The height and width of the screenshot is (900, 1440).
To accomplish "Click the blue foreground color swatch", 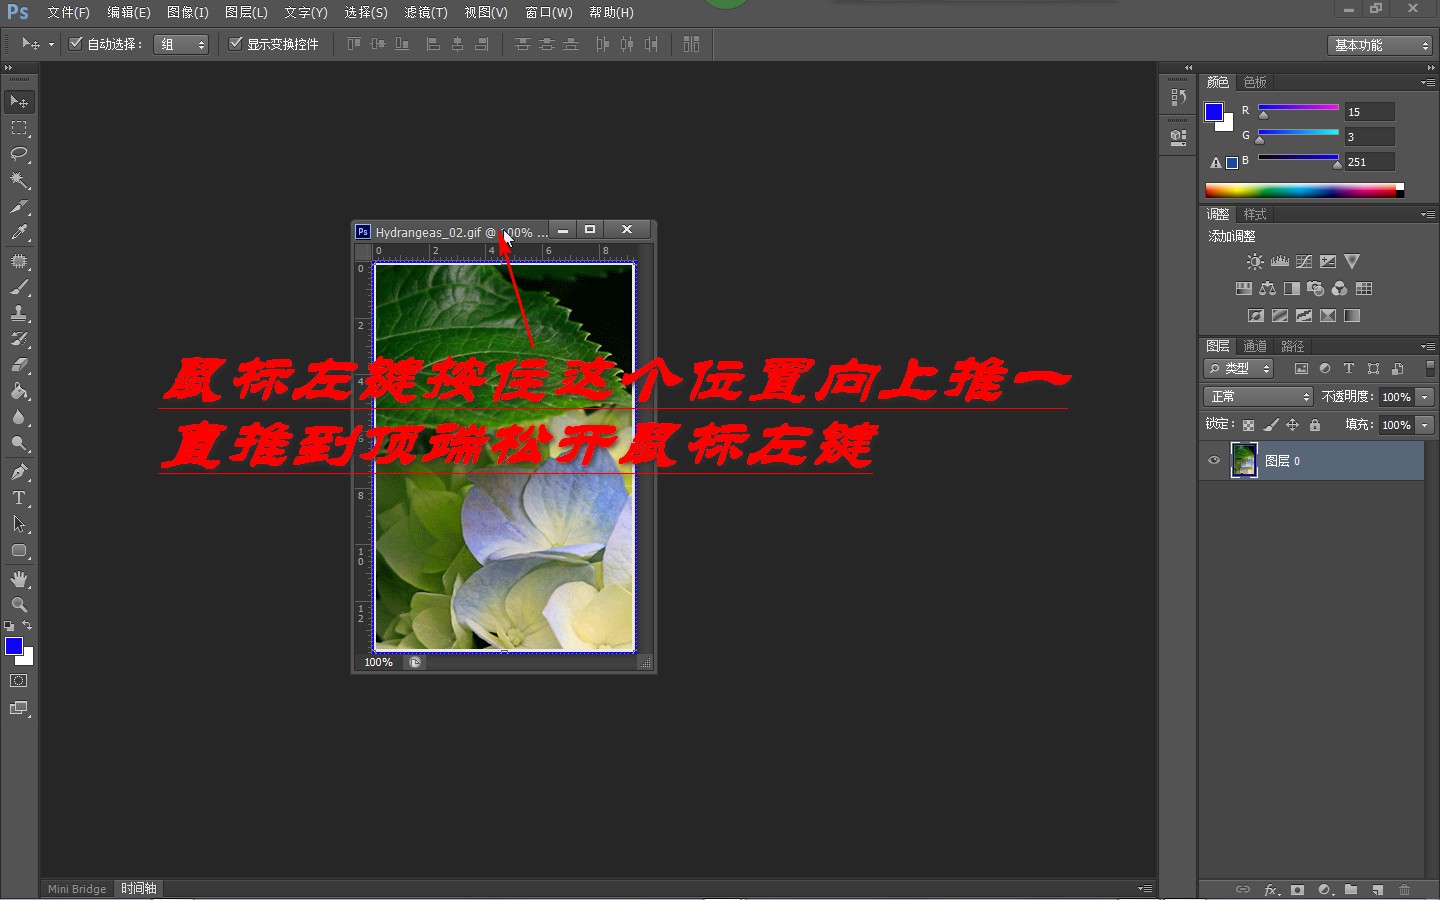I will coord(12,647).
